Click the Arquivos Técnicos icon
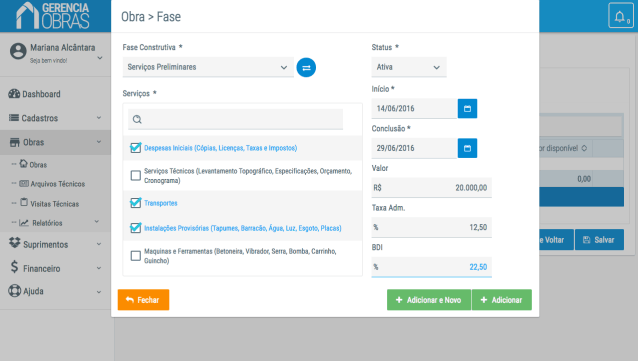This screenshot has height=361, width=638. coord(24,184)
